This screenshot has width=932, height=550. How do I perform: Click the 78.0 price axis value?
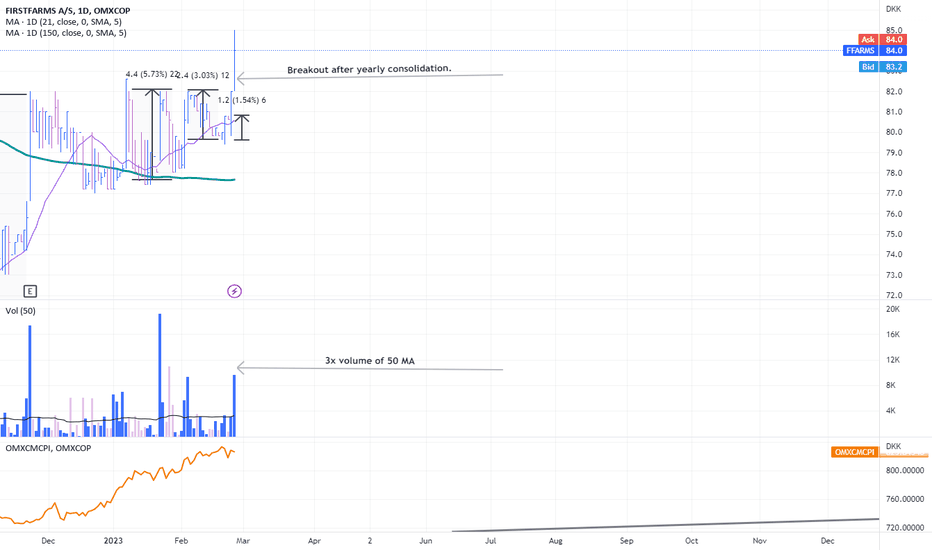(x=894, y=173)
